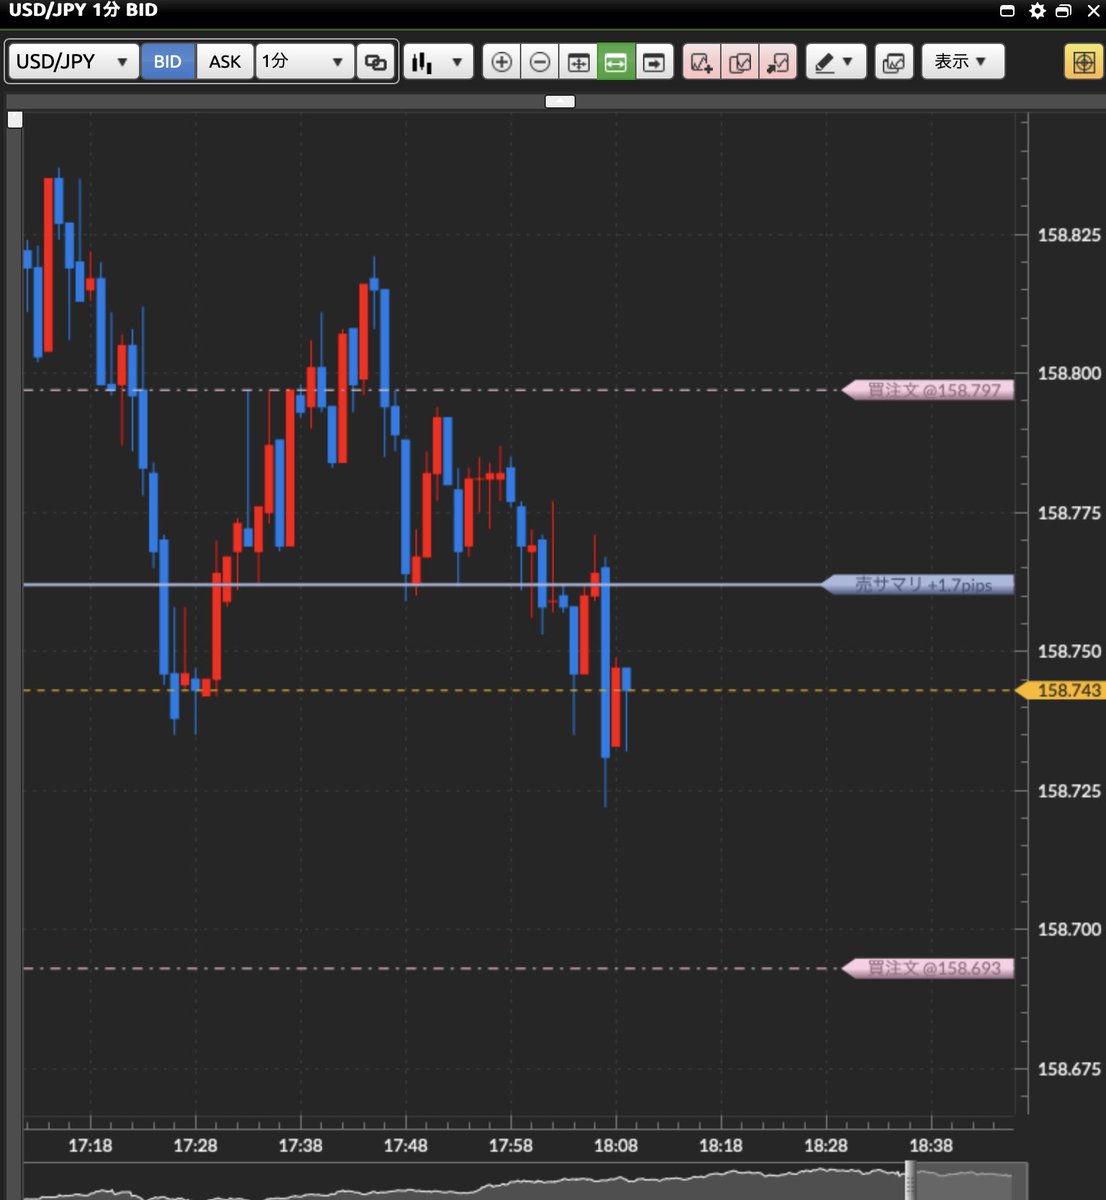Open the chart type candlestick dropdown
1106x1200 pixels.
(x=438, y=61)
